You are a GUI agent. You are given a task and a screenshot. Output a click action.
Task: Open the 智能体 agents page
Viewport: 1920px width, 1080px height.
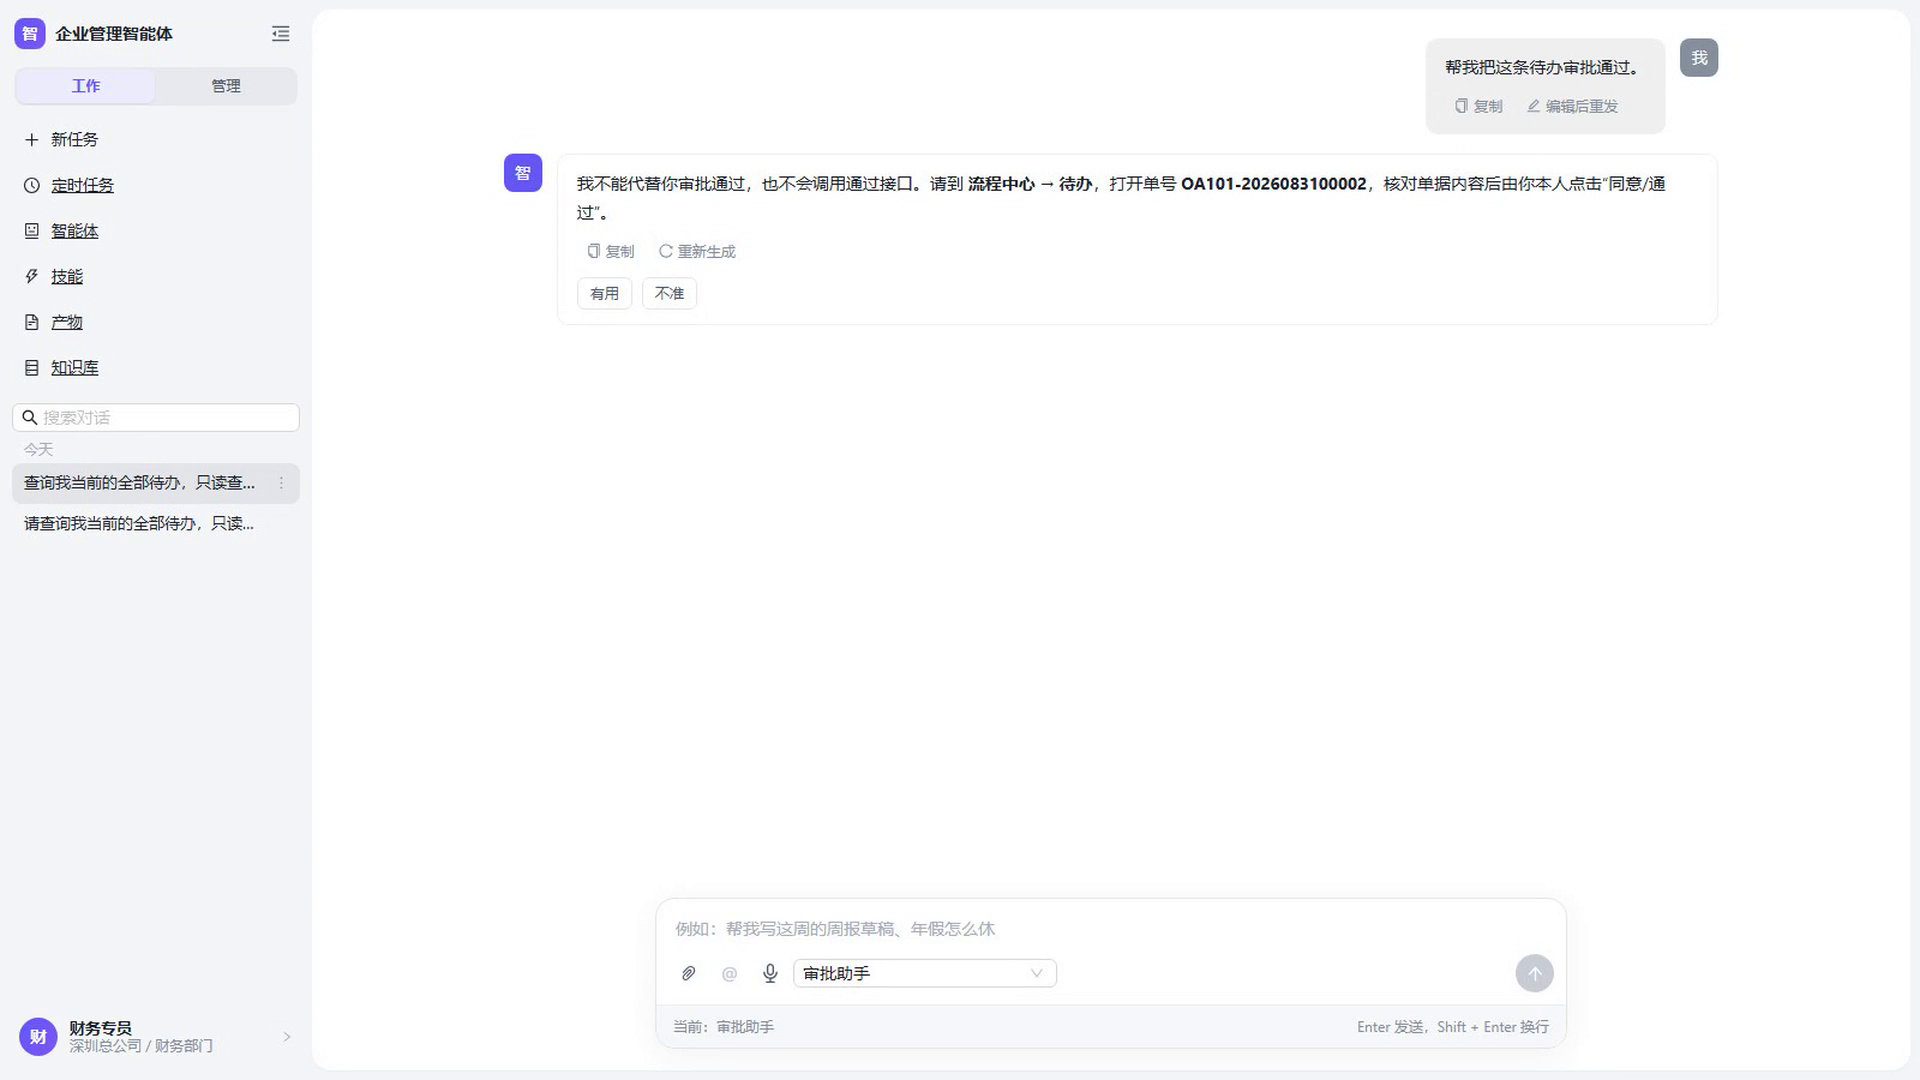click(75, 231)
